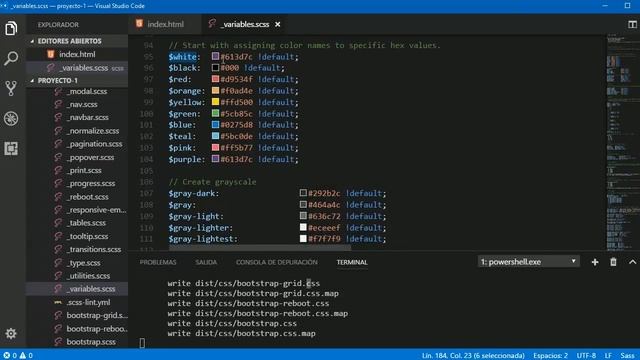This screenshot has height=360, width=640.
Task: Kill terminal with the trash icon
Action: pos(613,262)
